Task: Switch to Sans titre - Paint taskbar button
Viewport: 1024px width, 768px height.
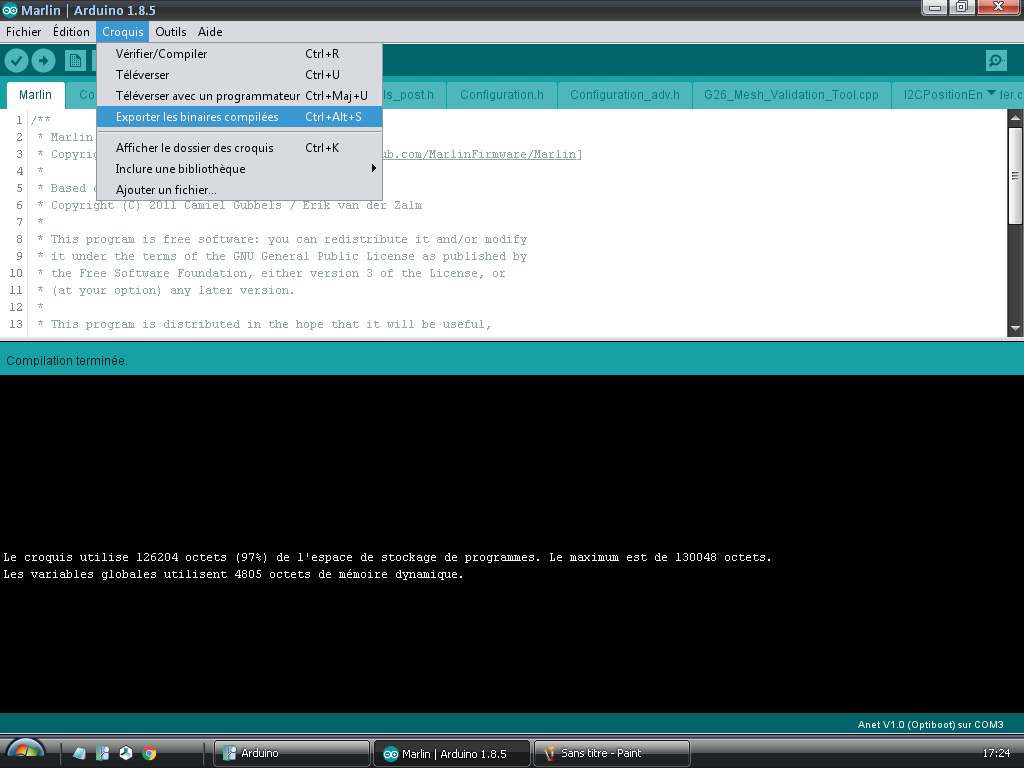Action: click(612, 753)
